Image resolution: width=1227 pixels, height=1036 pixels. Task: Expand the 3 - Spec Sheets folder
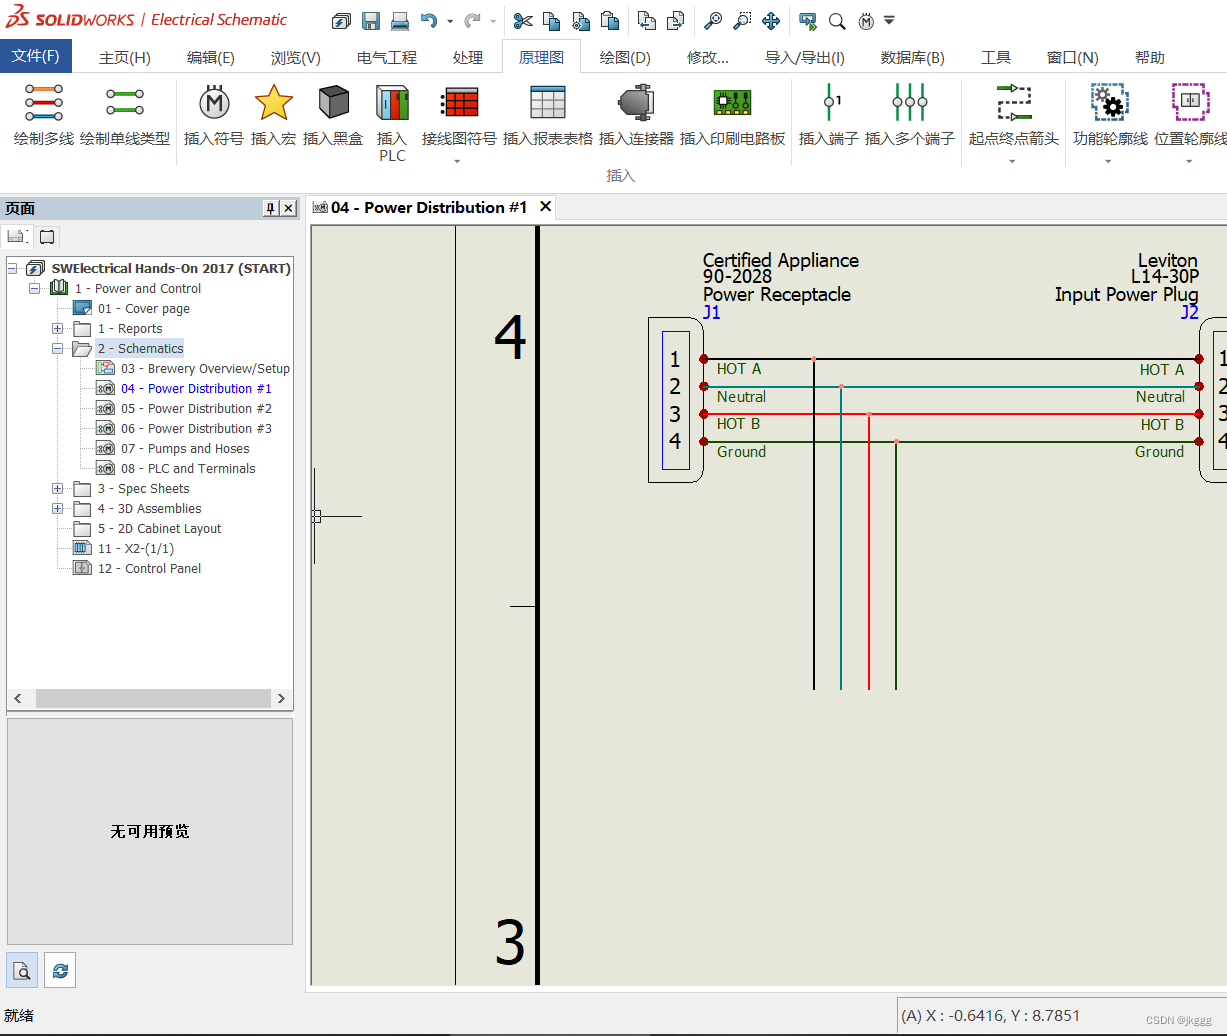(x=58, y=489)
